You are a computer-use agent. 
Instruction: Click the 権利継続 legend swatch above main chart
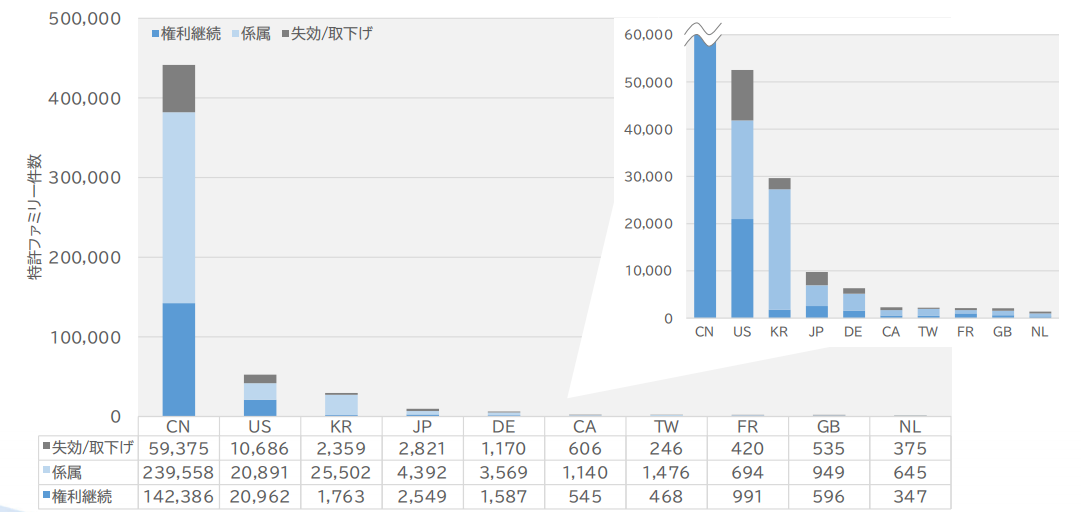pyautogui.click(x=155, y=33)
